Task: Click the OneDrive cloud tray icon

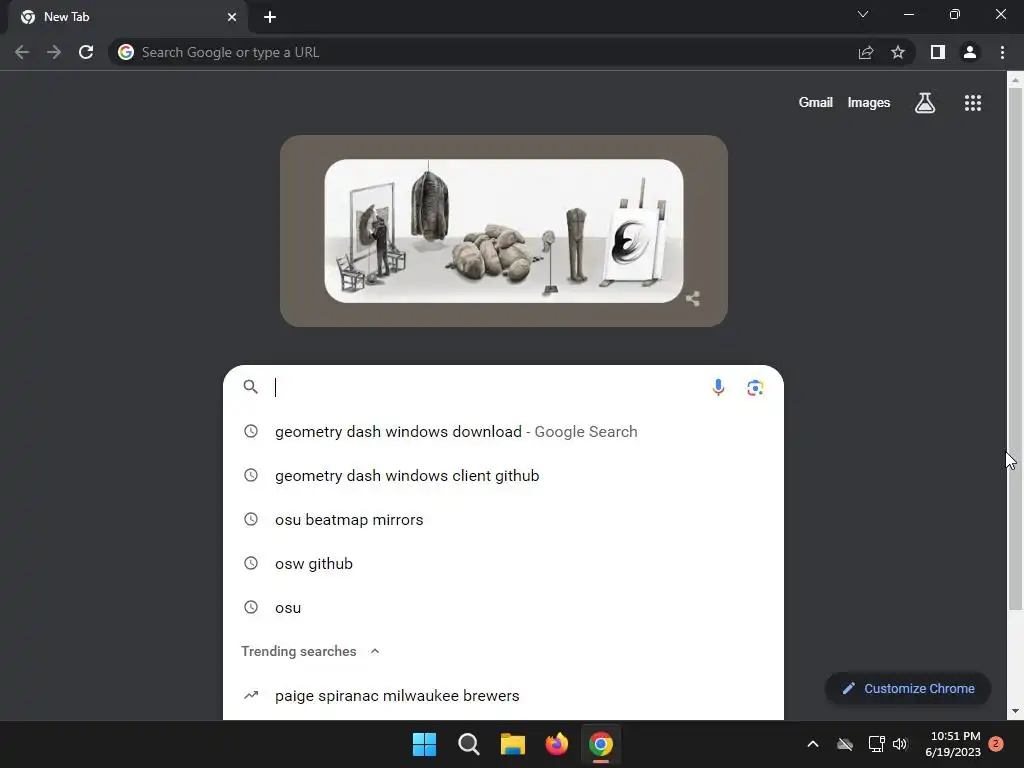Action: click(845, 744)
